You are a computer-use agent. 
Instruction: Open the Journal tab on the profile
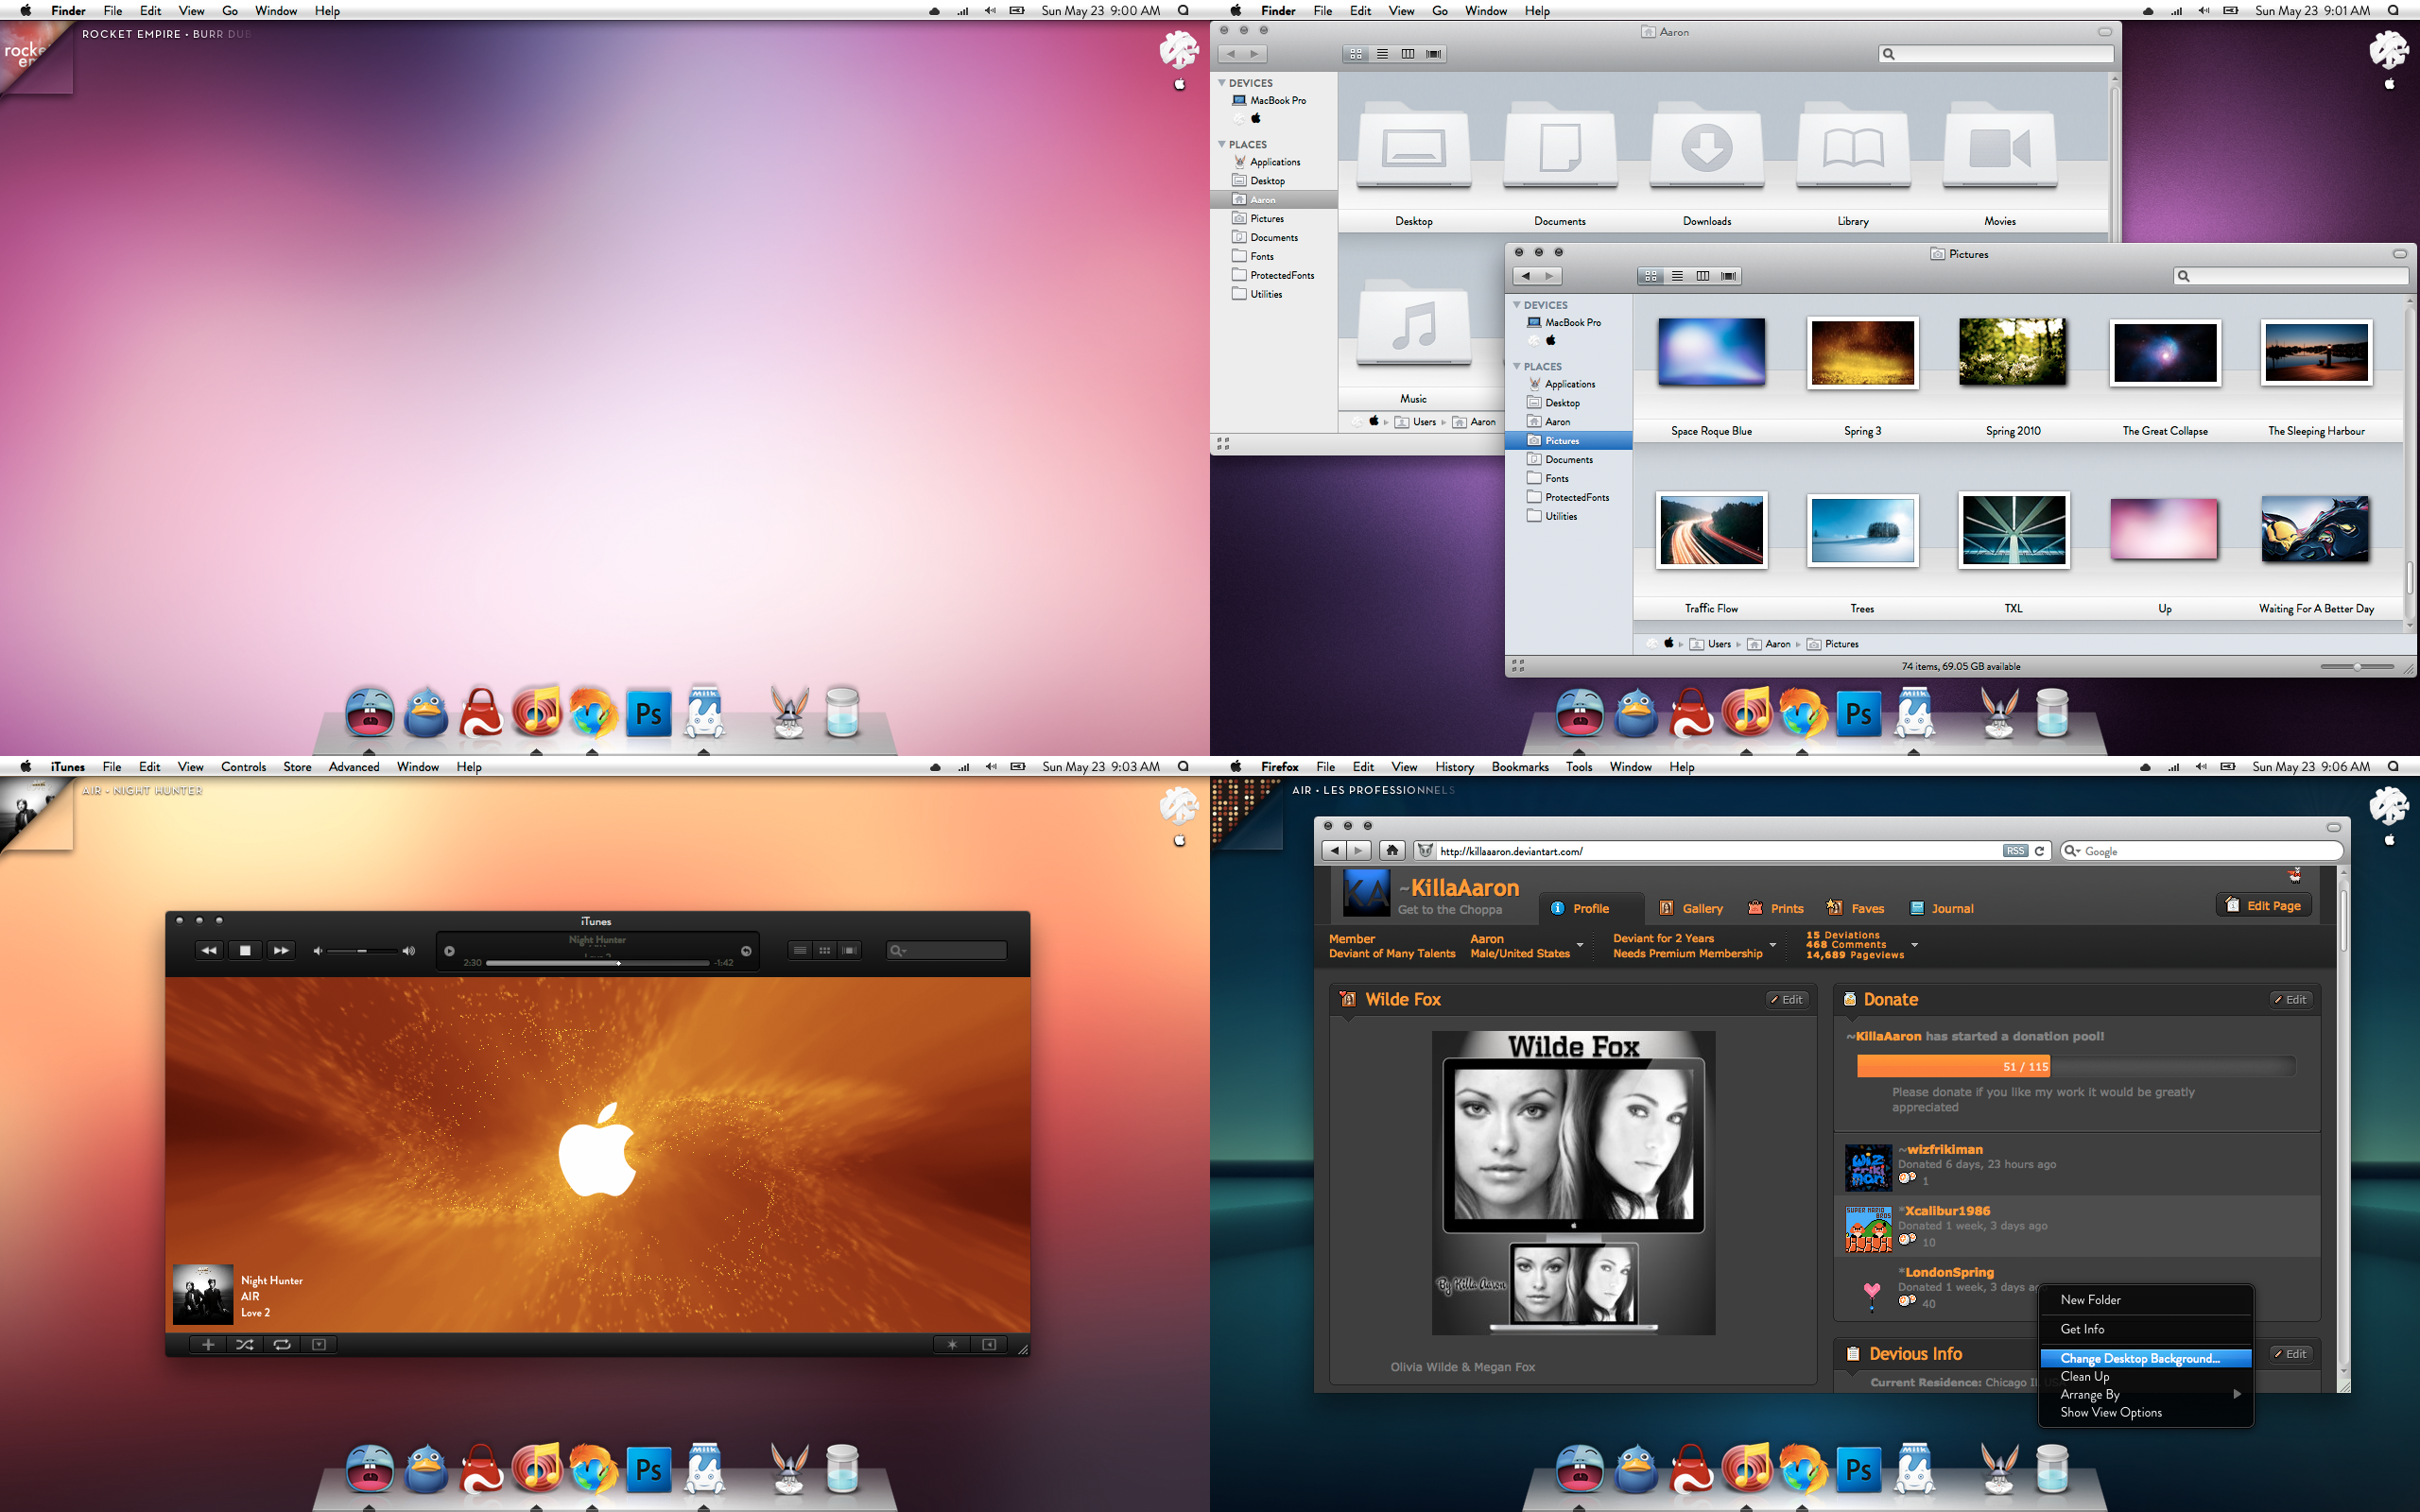tap(1942, 908)
